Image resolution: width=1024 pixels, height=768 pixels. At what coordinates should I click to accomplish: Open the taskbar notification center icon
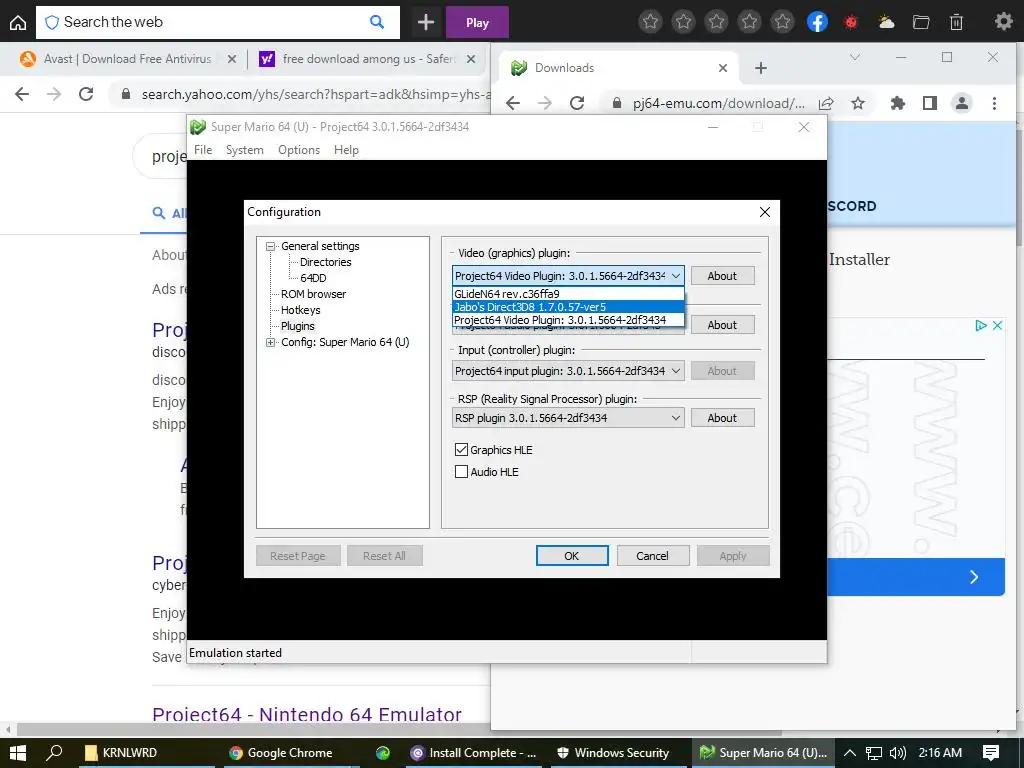(991, 752)
